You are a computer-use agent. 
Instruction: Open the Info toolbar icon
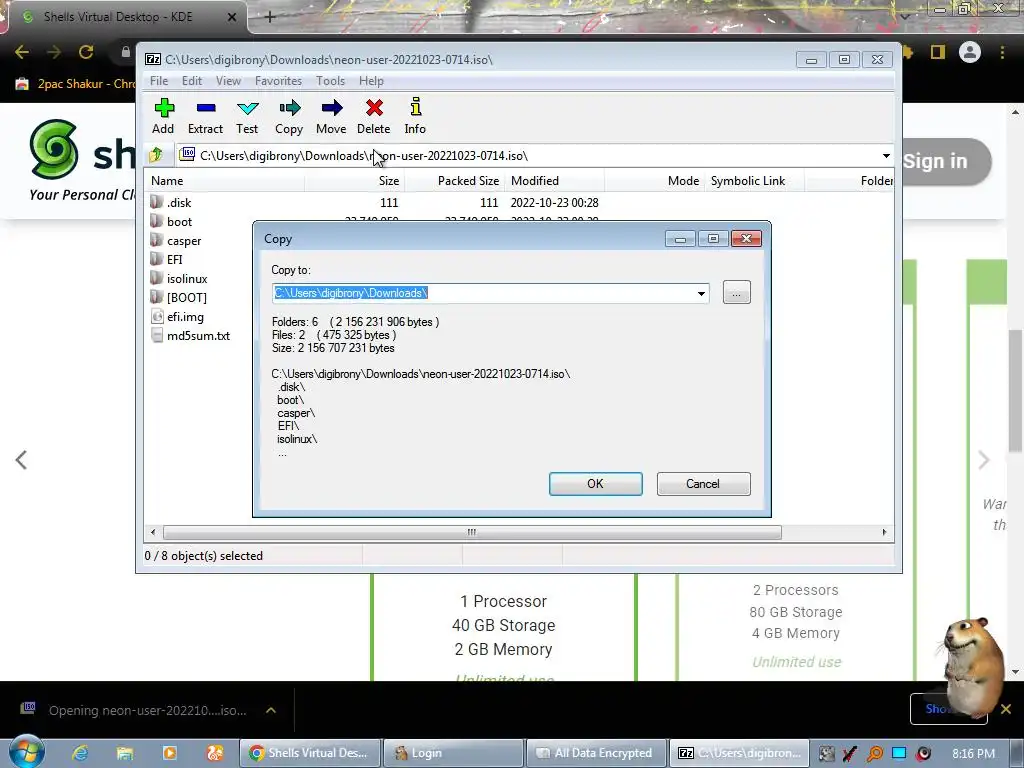(x=415, y=116)
